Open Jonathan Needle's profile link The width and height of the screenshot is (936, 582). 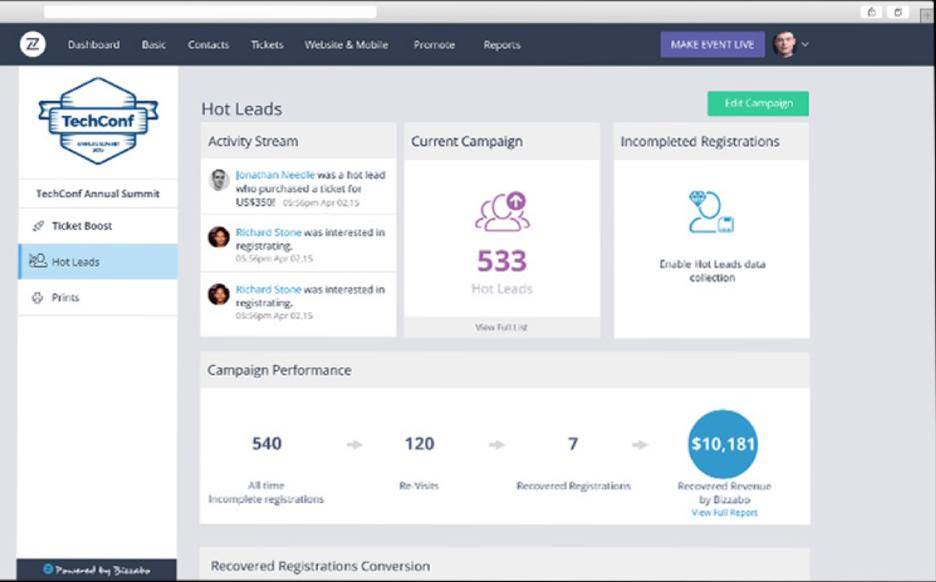click(x=275, y=175)
